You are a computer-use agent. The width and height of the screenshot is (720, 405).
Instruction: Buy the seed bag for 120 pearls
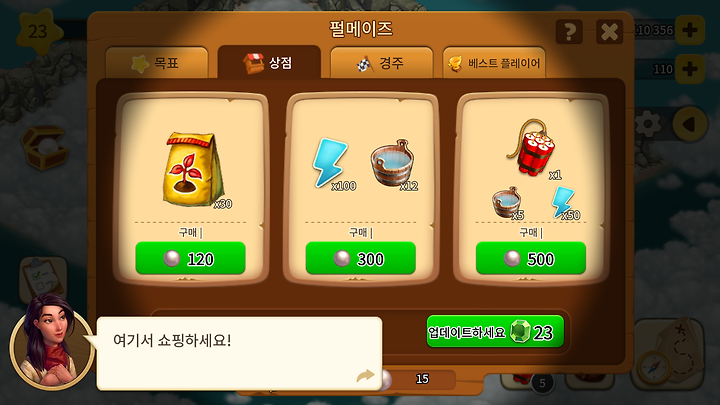tap(190, 259)
